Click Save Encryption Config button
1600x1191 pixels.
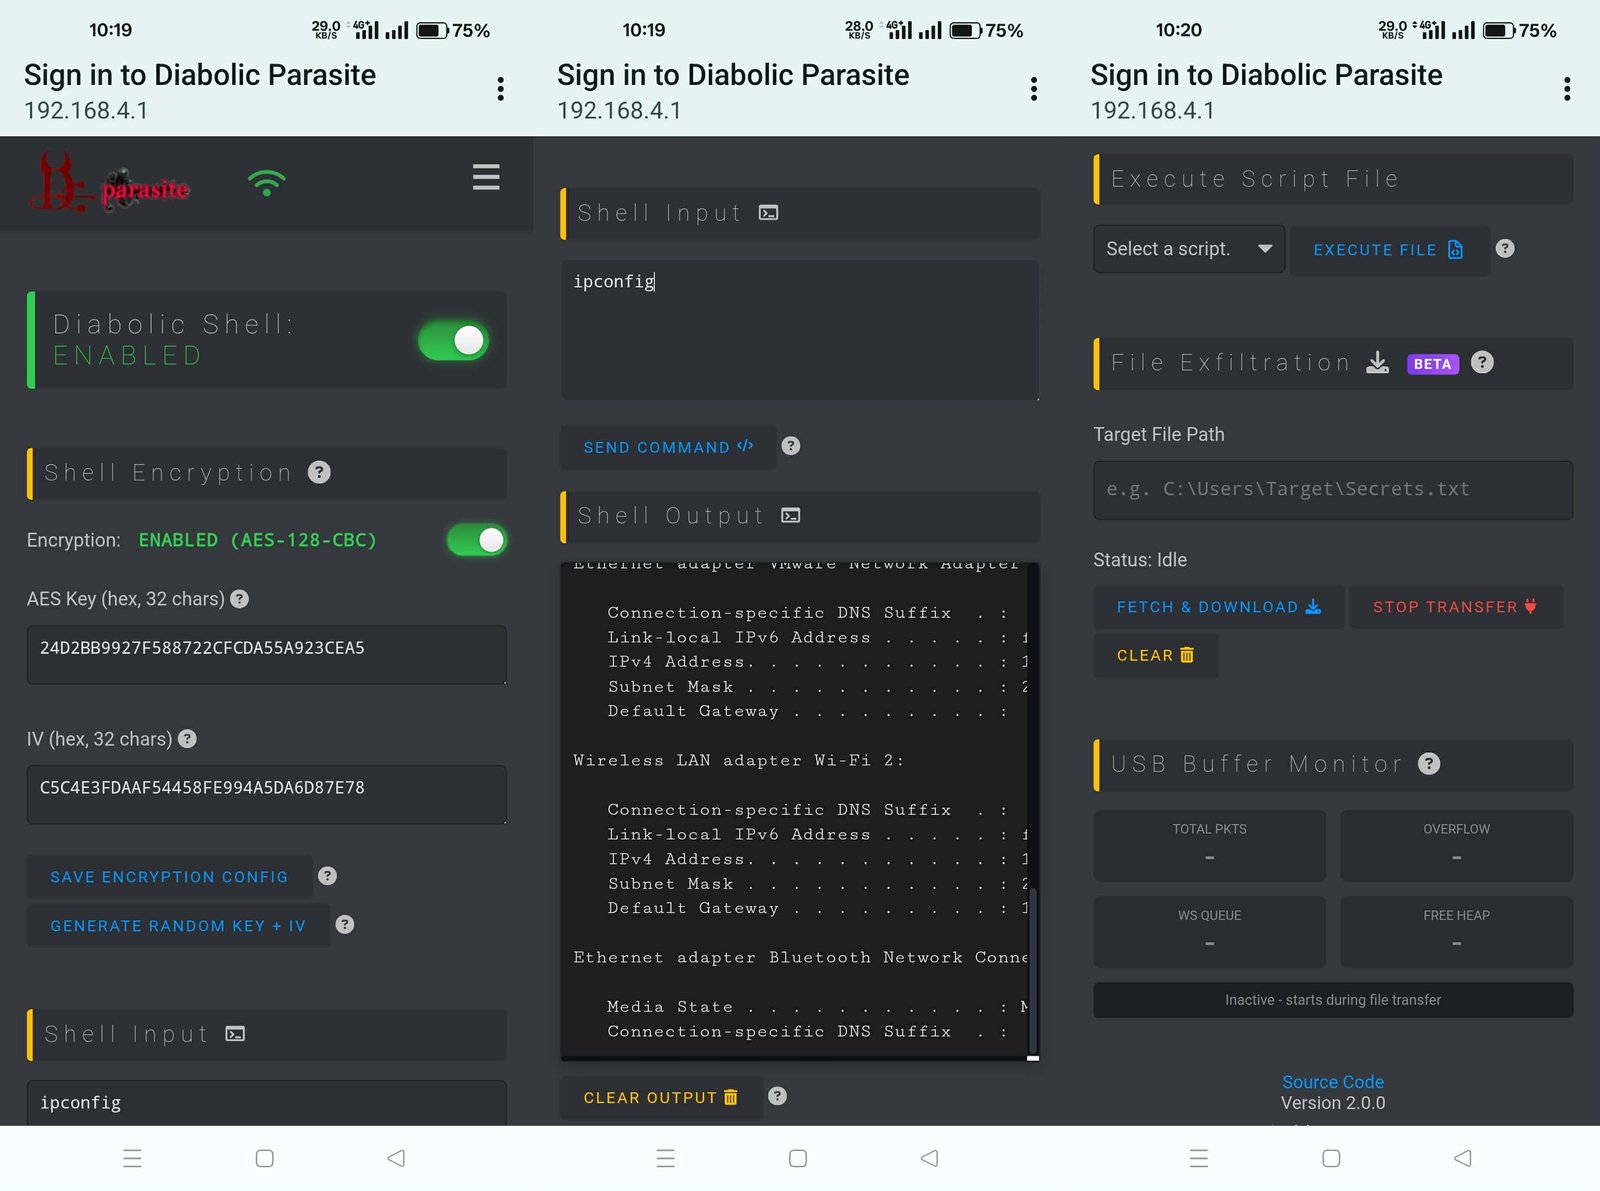[169, 877]
